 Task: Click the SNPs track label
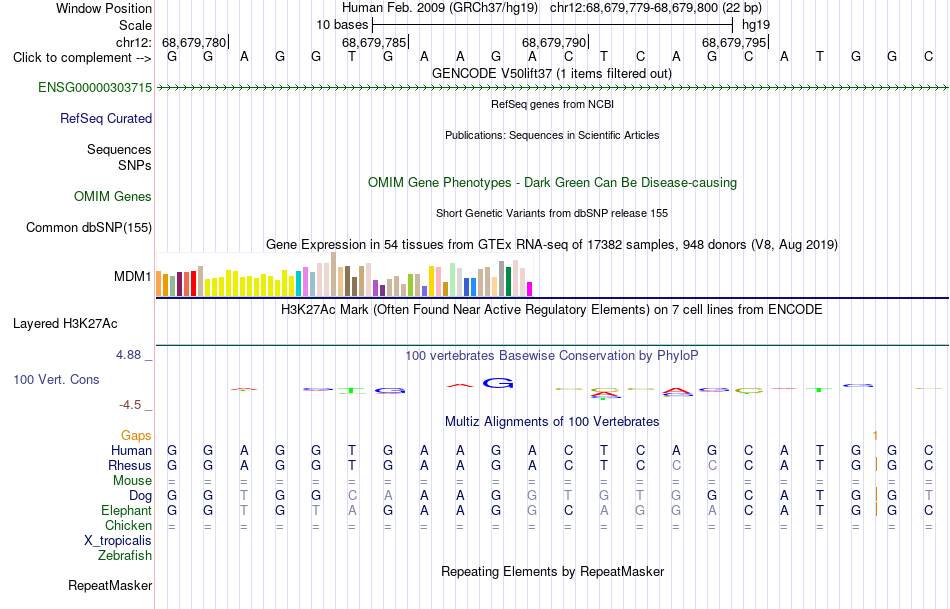tap(135, 165)
